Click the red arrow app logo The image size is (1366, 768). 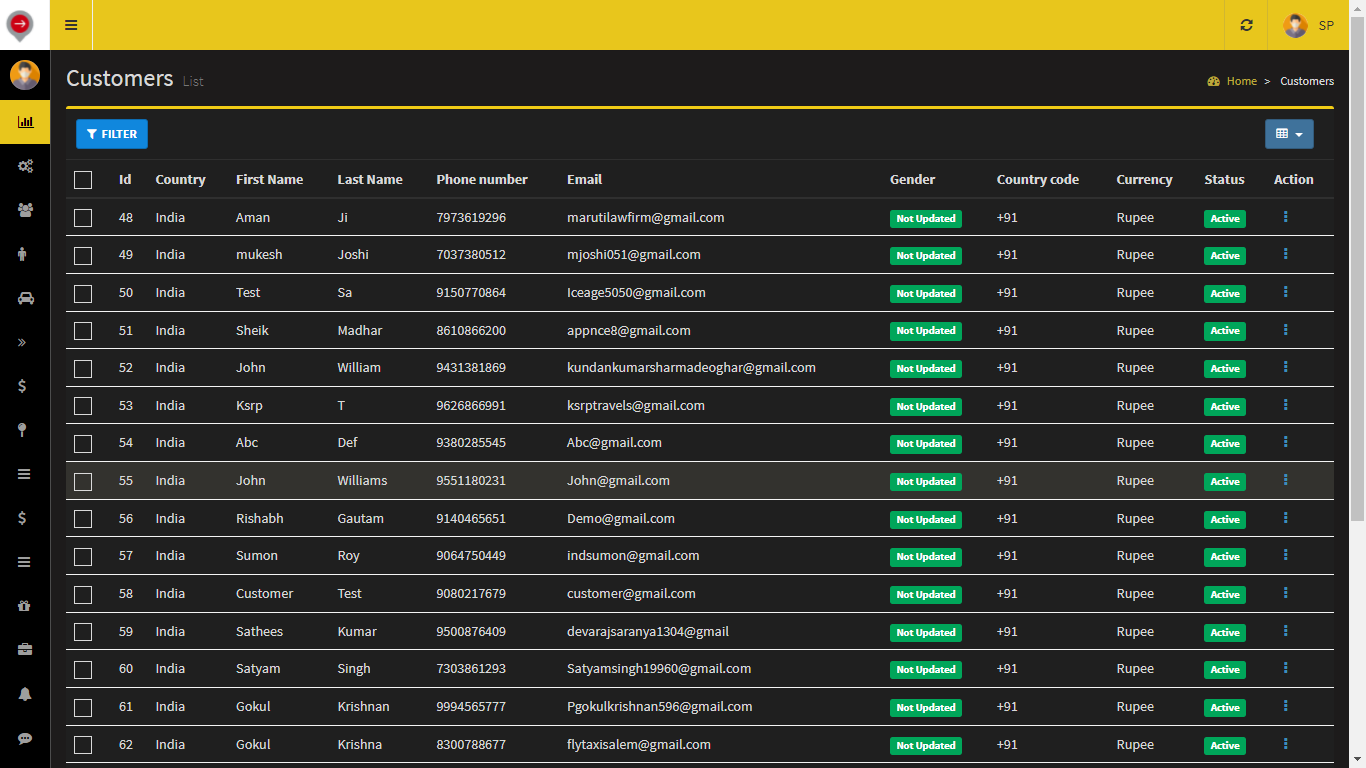pos(20,25)
